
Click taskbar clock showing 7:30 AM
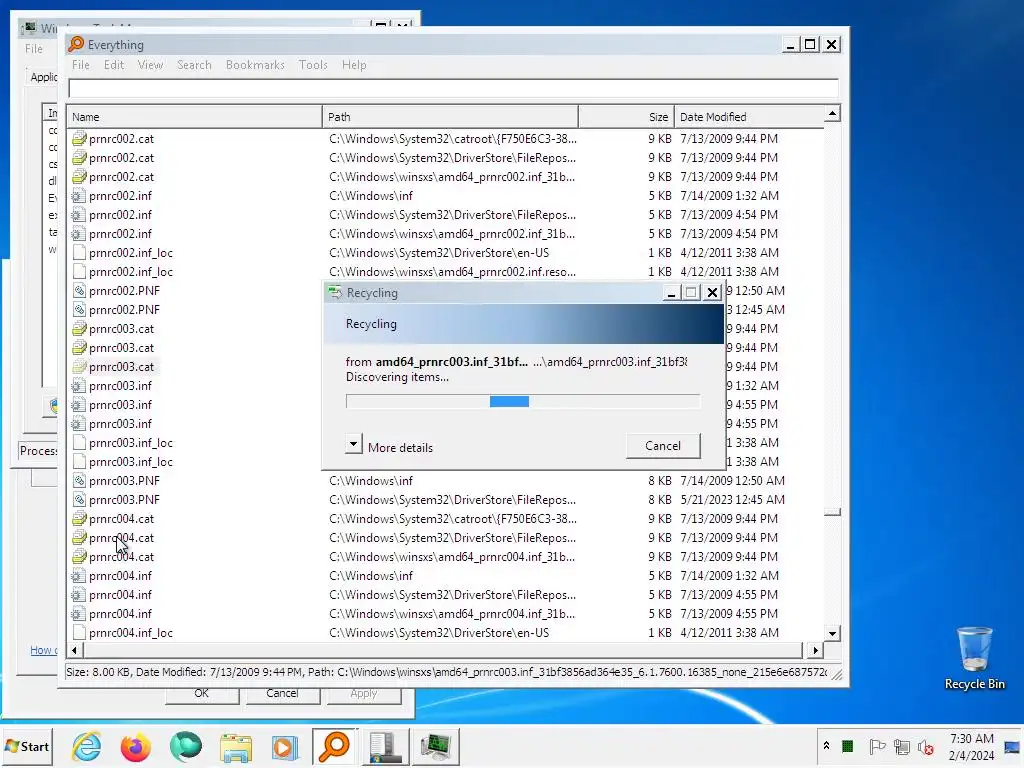(x=972, y=746)
